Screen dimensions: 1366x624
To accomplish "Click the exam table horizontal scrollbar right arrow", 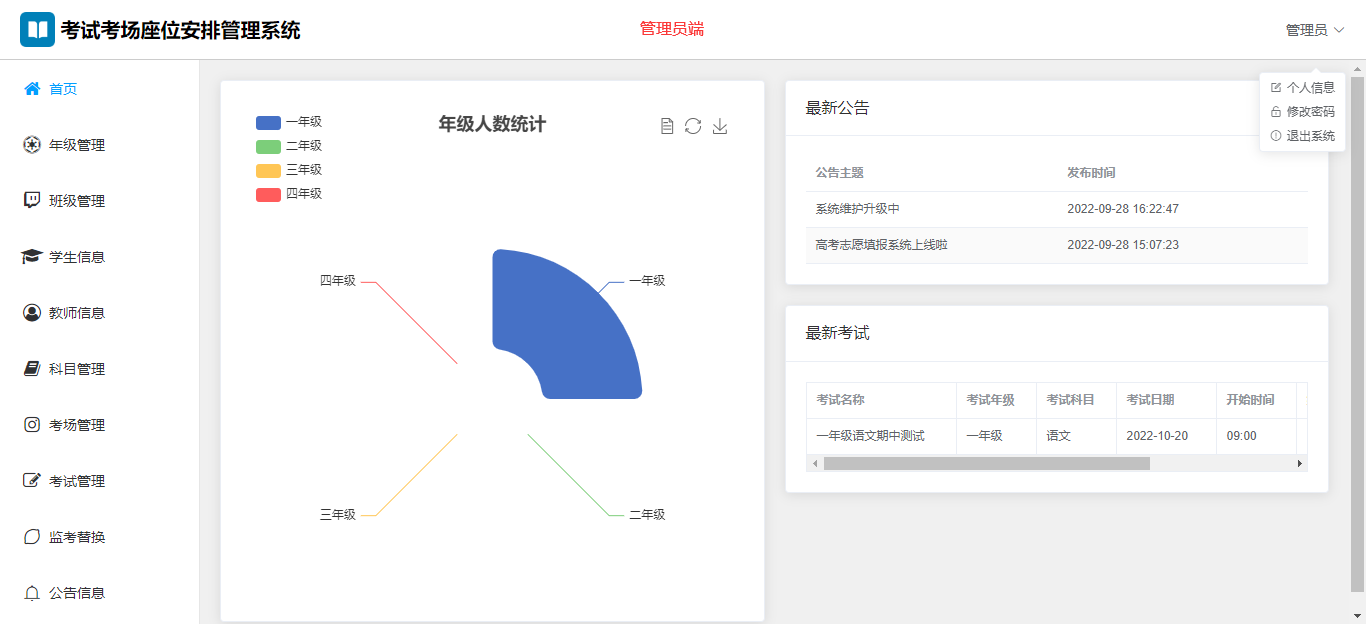I will [x=1300, y=464].
